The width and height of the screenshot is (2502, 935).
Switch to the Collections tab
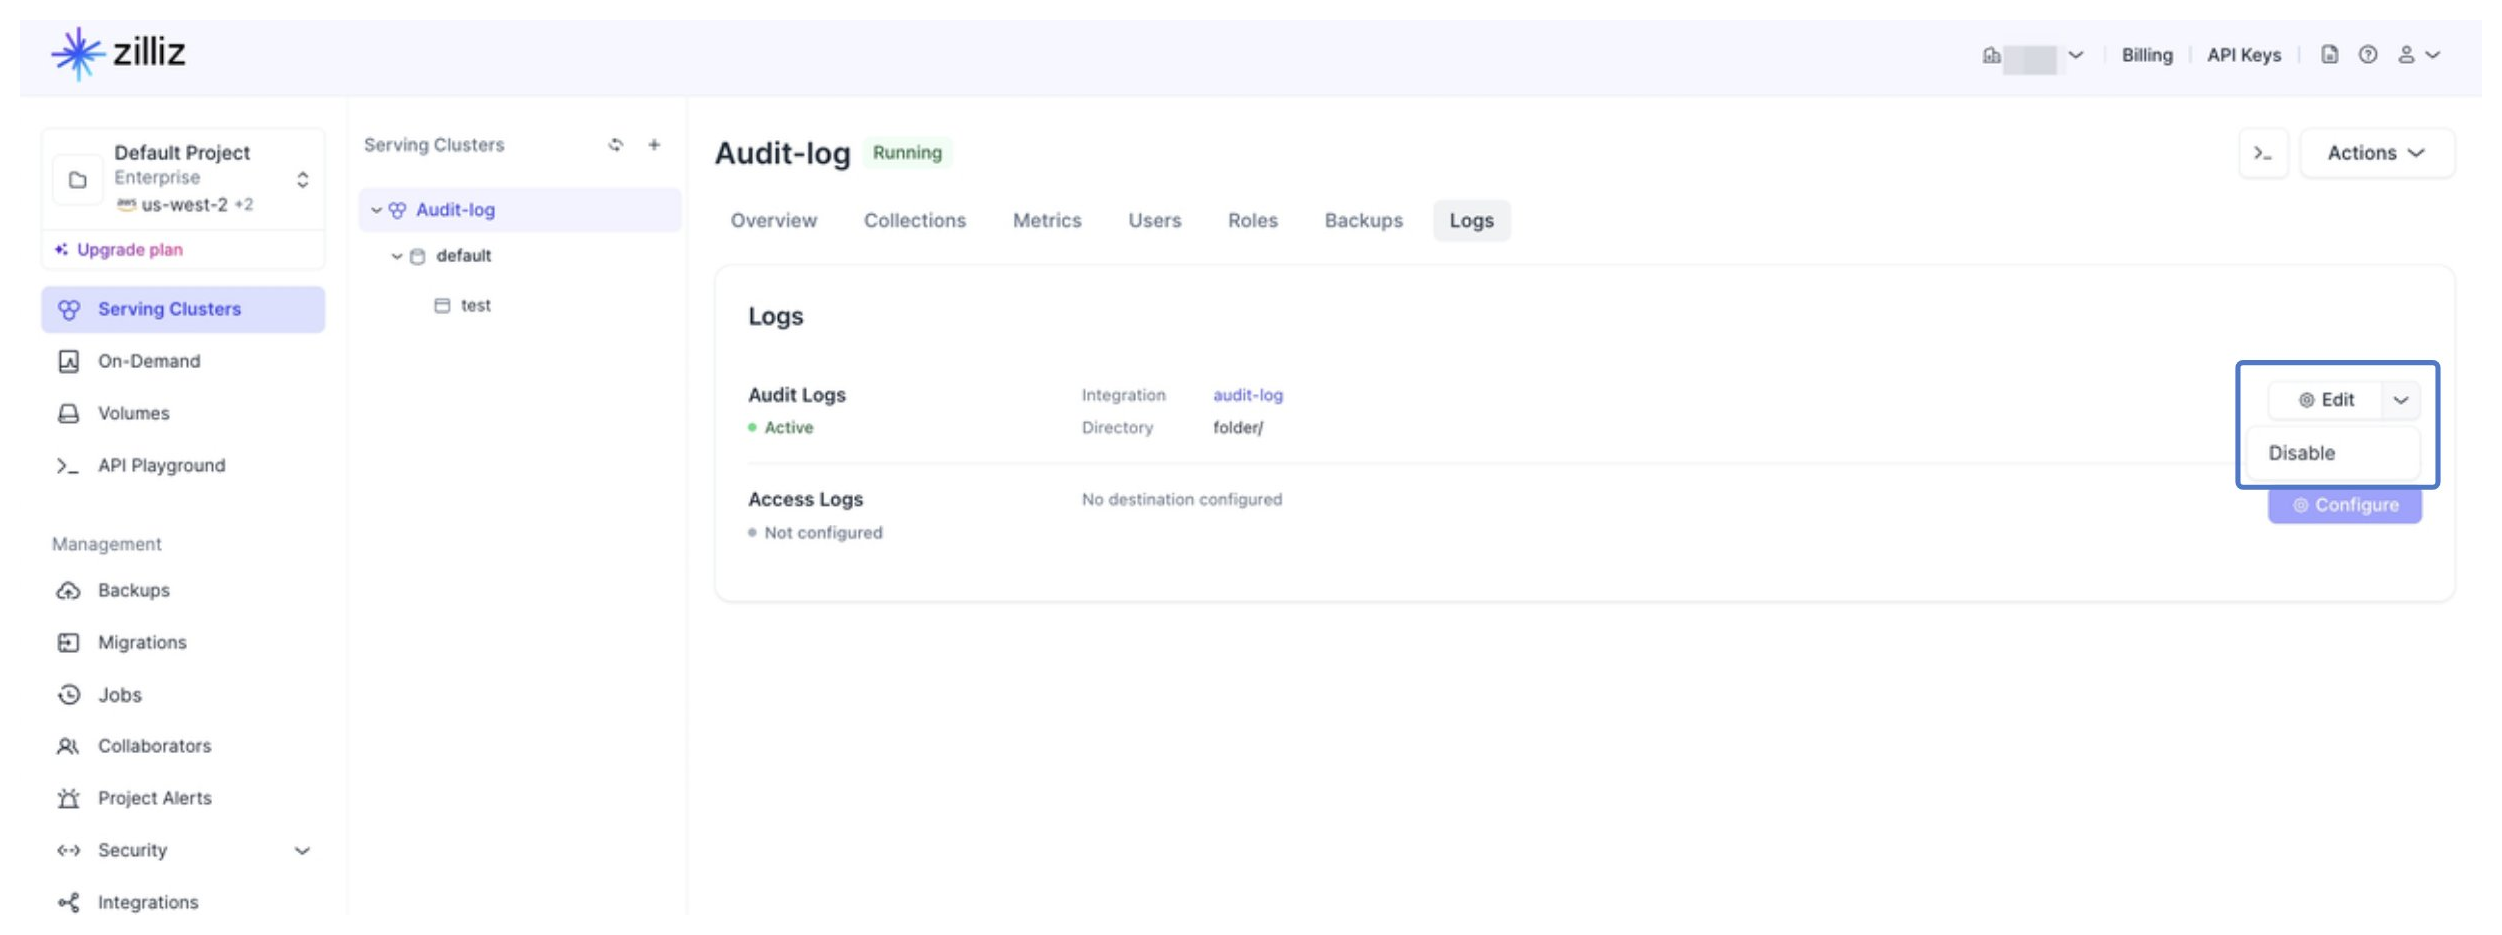click(914, 220)
